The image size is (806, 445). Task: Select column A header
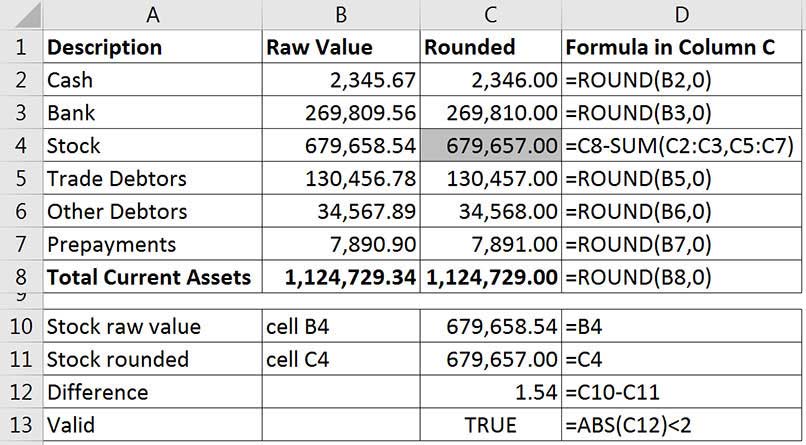pos(153,14)
